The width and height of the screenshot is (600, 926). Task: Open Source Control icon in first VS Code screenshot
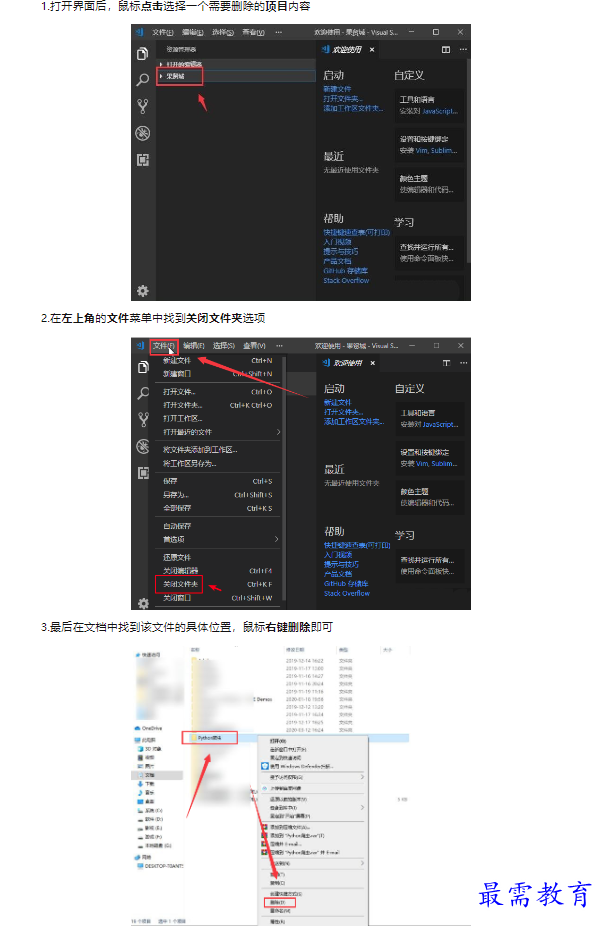click(142, 106)
